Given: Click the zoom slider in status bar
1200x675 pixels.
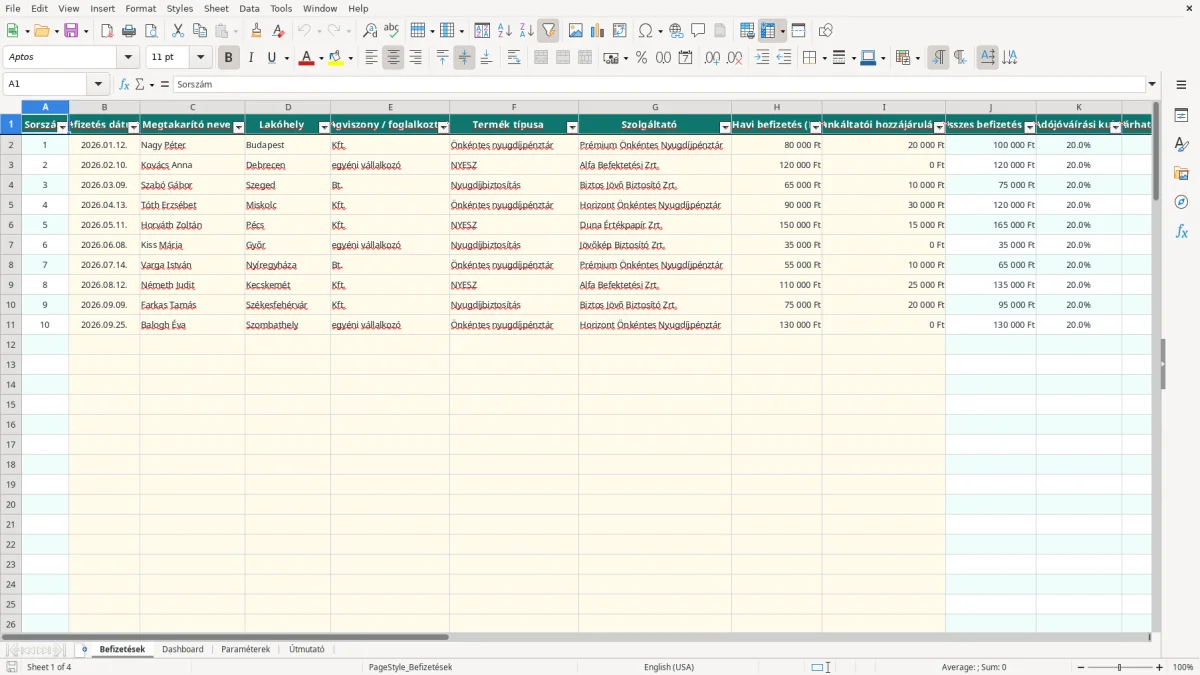Looking at the screenshot, I should pyautogui.click(x=1119, y=667).
